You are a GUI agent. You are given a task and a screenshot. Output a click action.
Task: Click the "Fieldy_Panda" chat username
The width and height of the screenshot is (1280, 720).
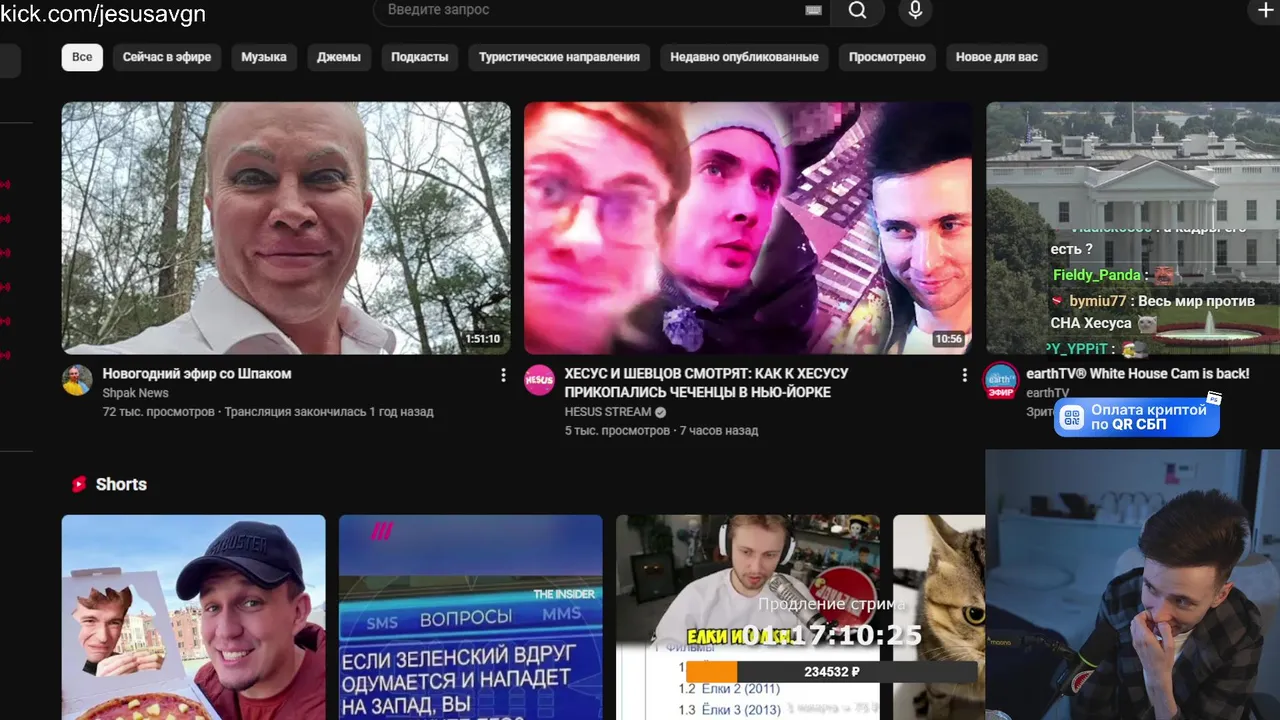(1097, 275)
